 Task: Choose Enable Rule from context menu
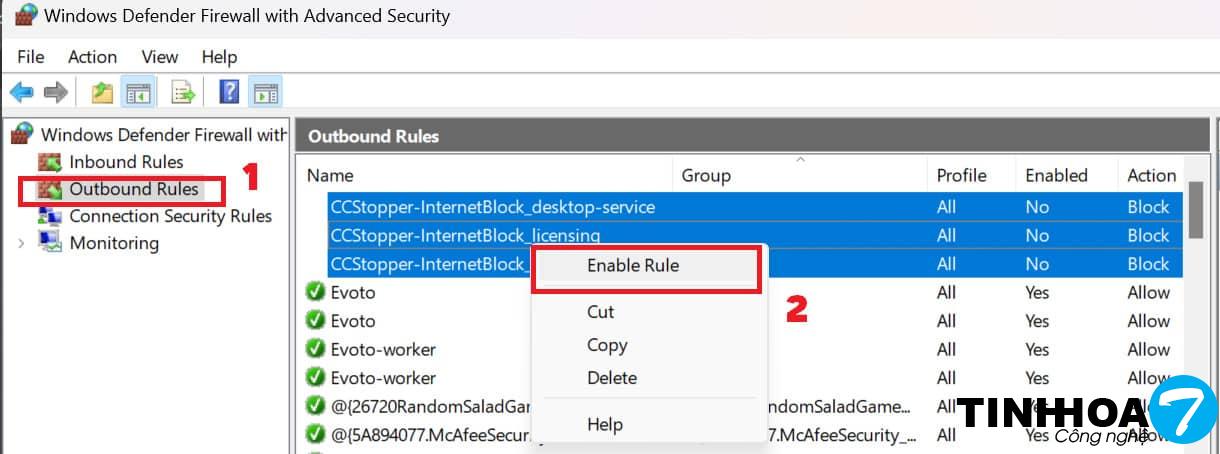click(x=633, y=266)
